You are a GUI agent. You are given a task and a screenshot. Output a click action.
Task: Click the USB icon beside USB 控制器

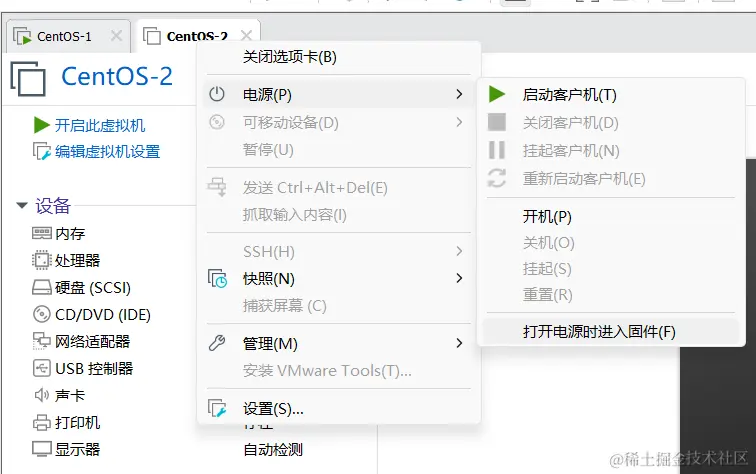(x=42, y=368)
